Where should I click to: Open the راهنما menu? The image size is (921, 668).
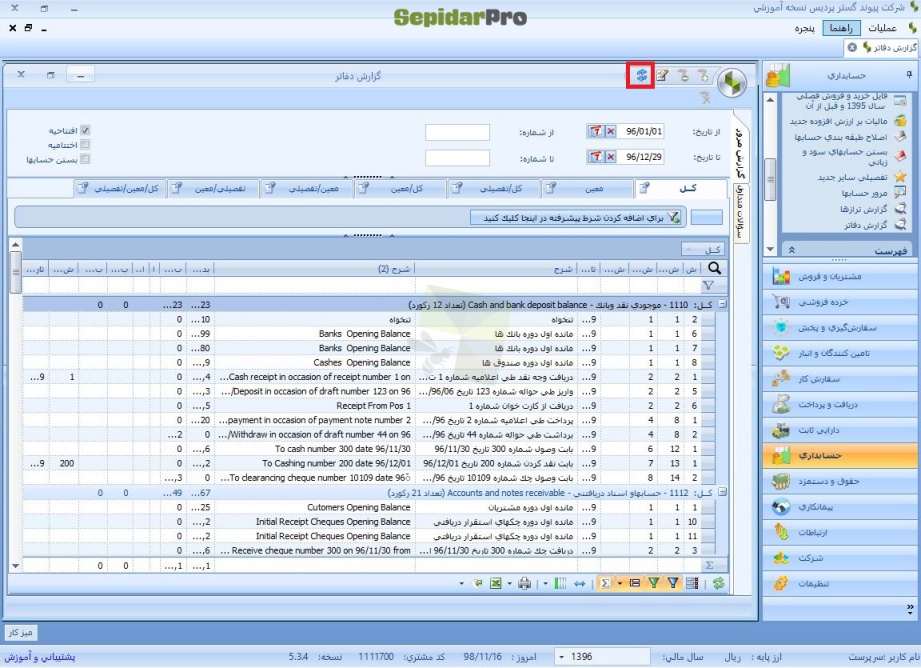[x=841, y=28]
